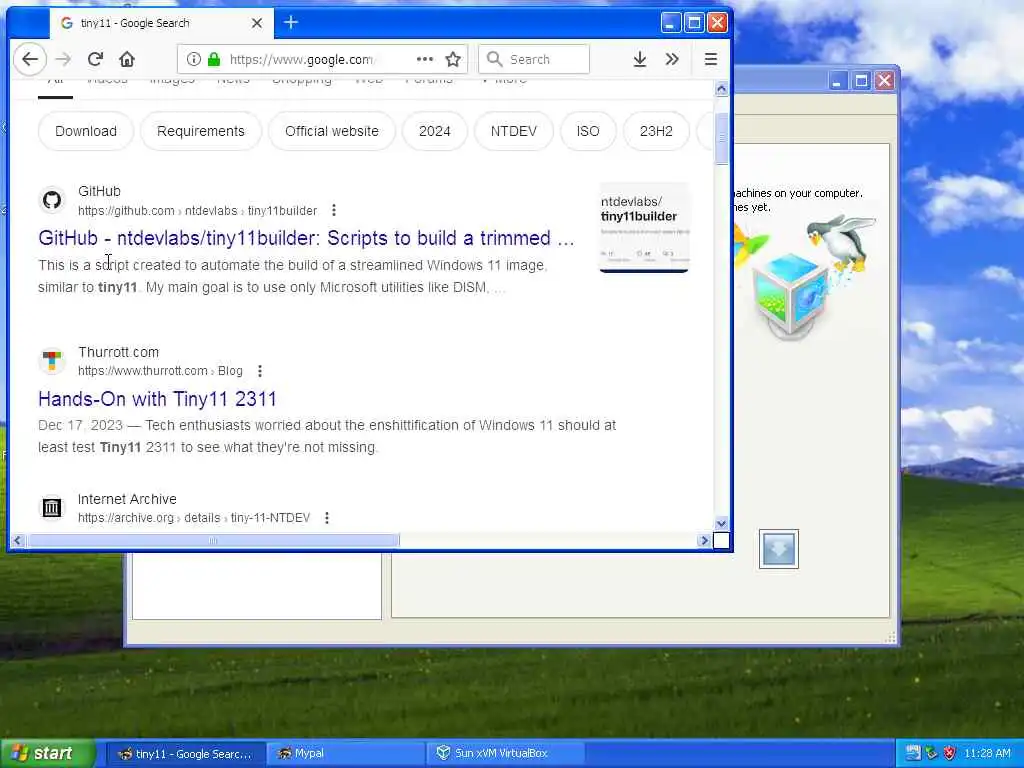Open the browser home page
This screenshot has width=1024, height=768.
point(127,59)
